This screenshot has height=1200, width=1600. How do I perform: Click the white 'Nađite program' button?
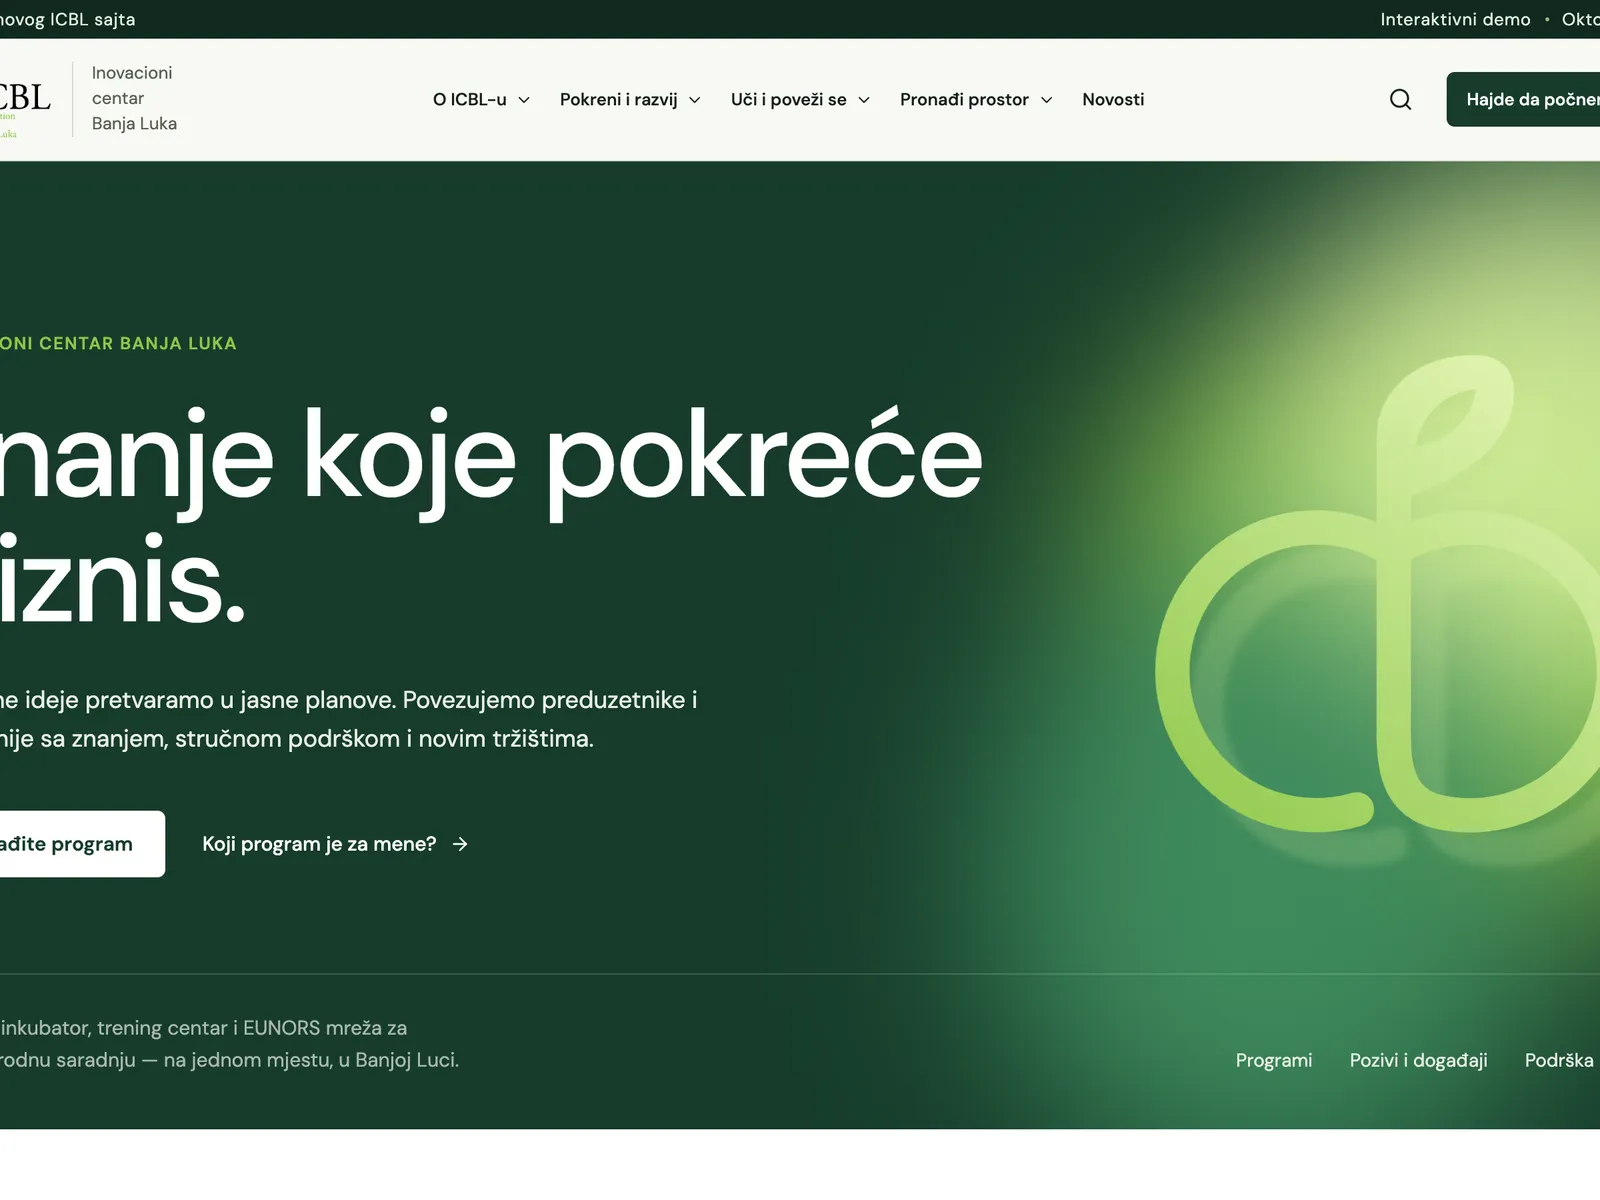pyautogui.click(x=80, y=844)
